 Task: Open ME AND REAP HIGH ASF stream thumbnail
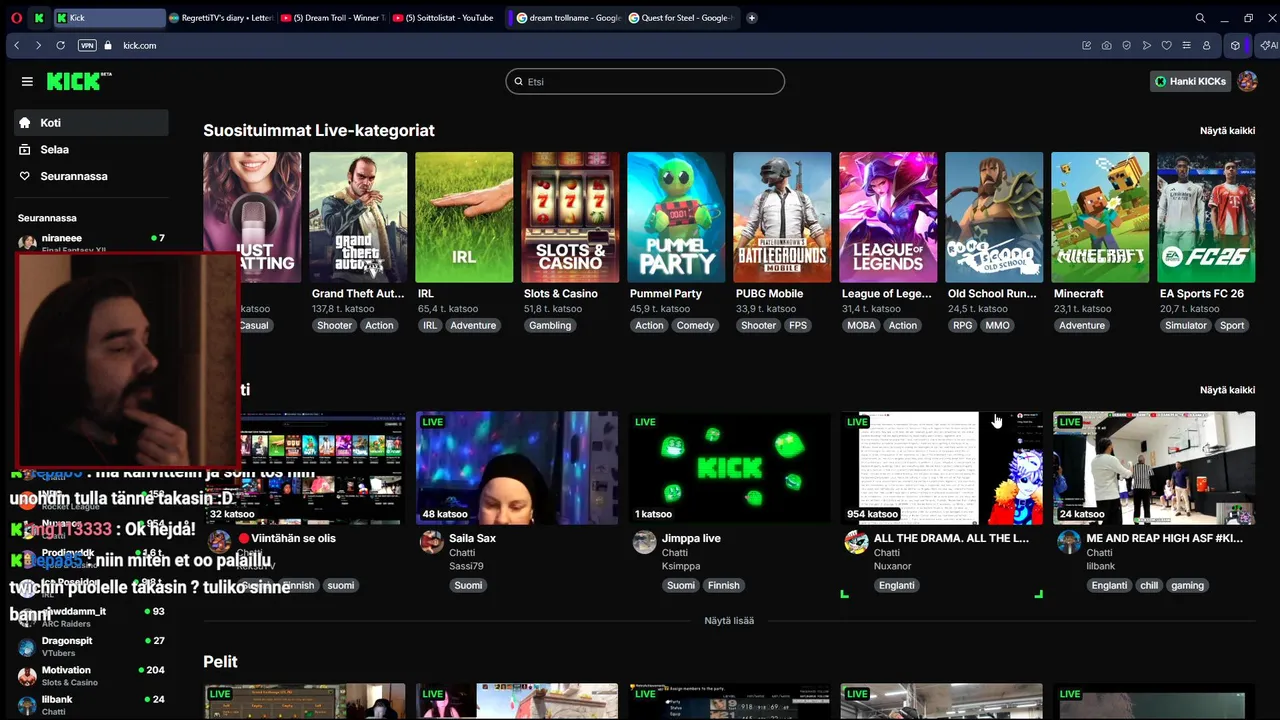pos(1154,468)
